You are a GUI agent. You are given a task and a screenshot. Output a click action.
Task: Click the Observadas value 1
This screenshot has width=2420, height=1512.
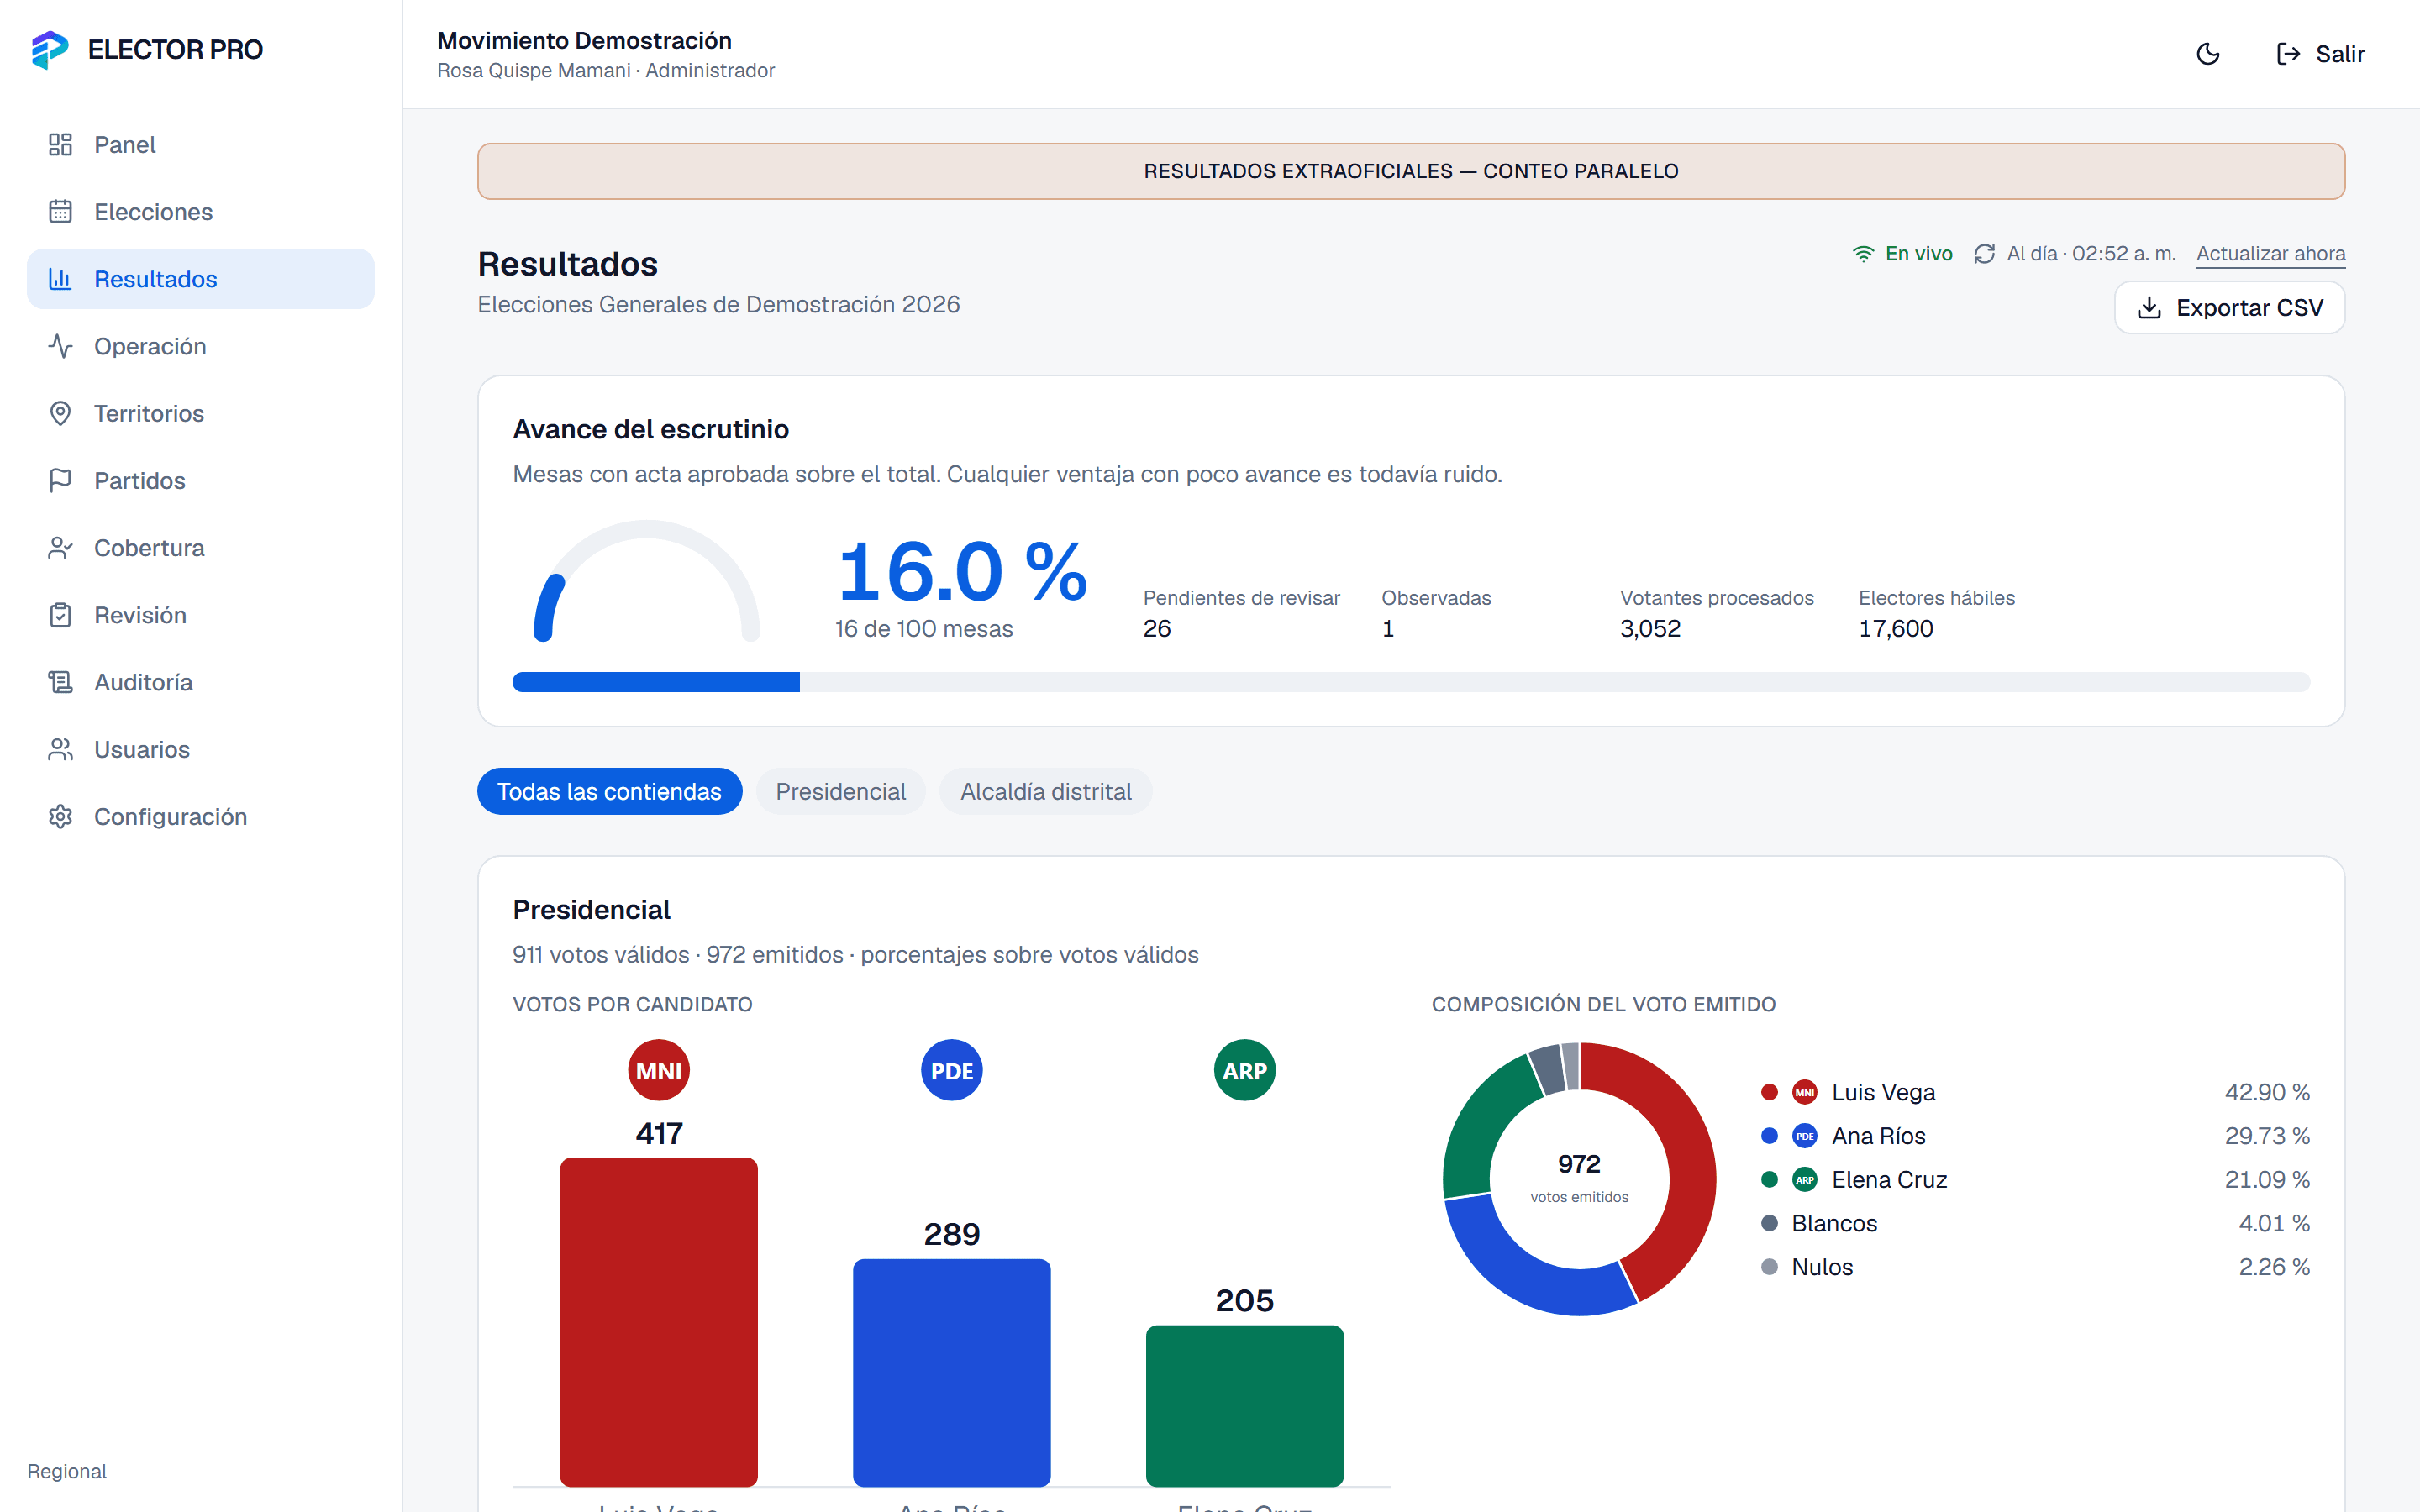[1388, 629]
